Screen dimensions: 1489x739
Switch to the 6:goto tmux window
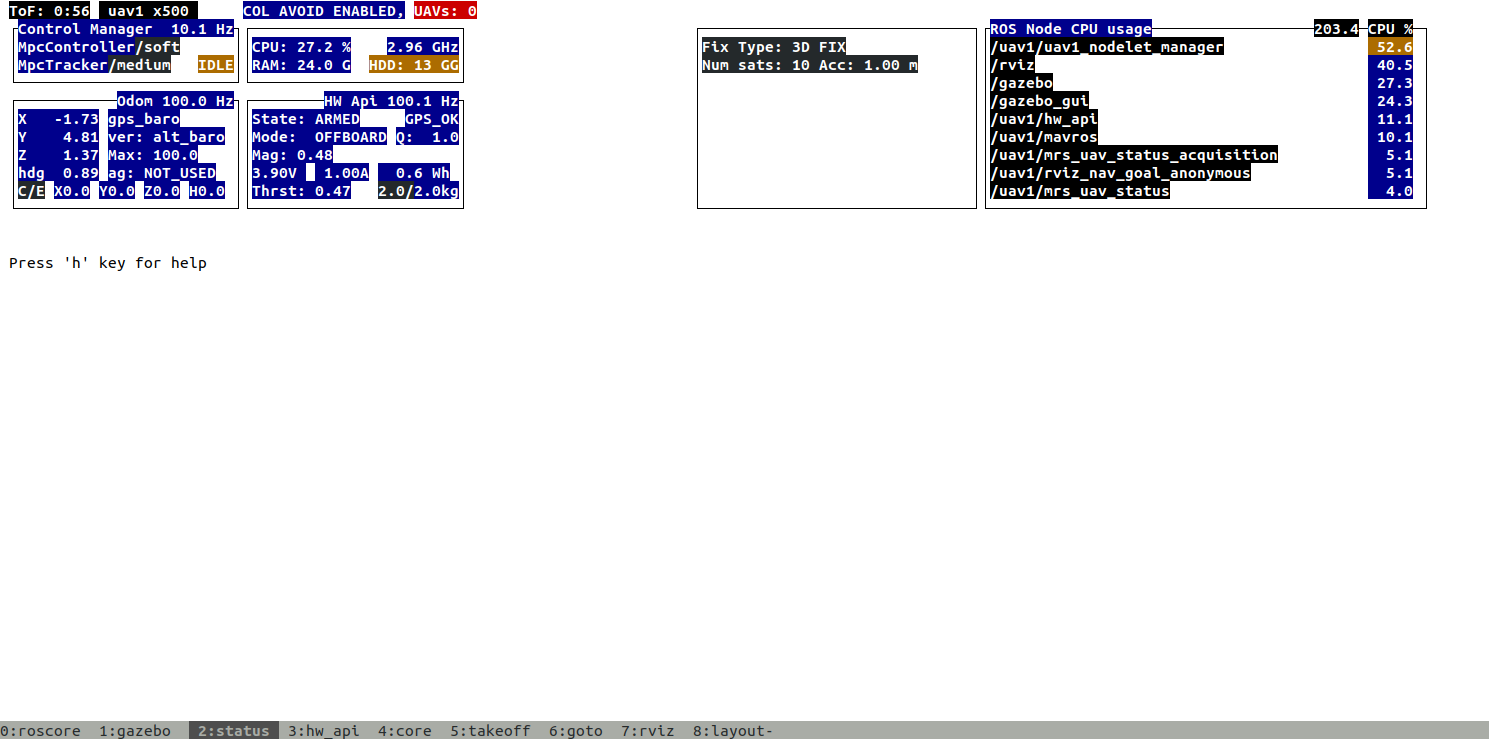click(576, 731)
